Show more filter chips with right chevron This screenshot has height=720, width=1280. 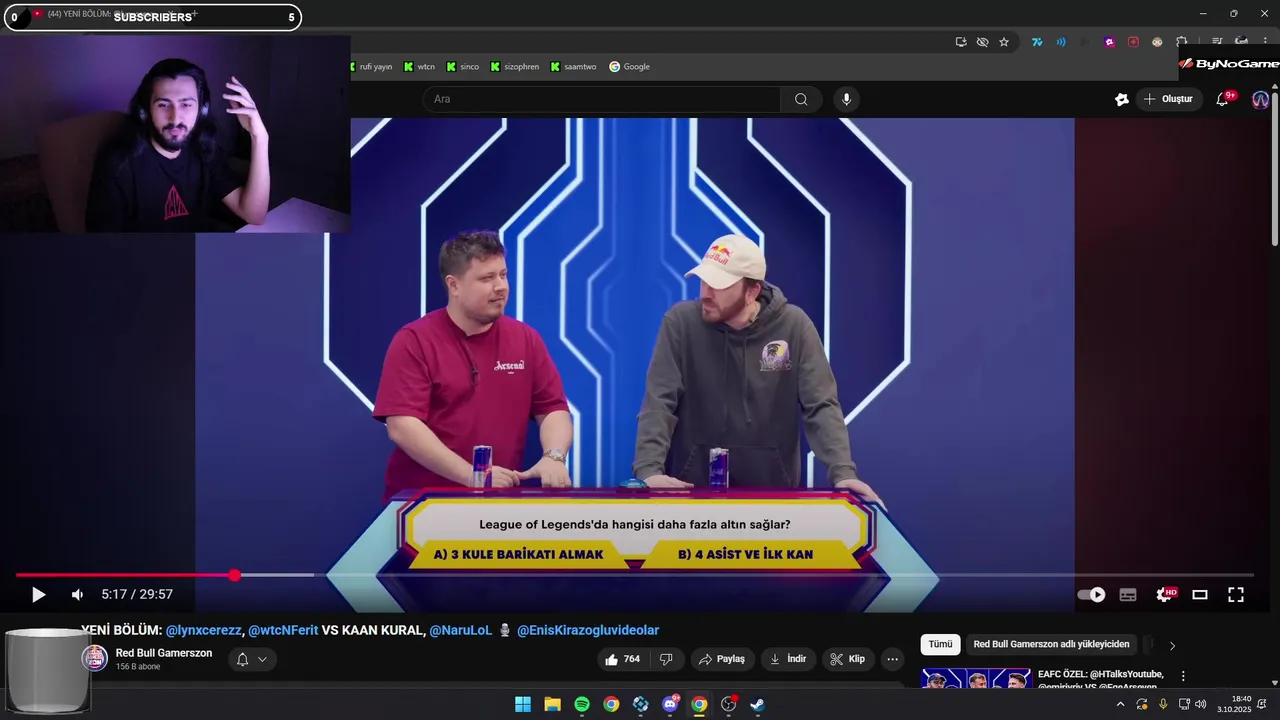[1173, 645]
